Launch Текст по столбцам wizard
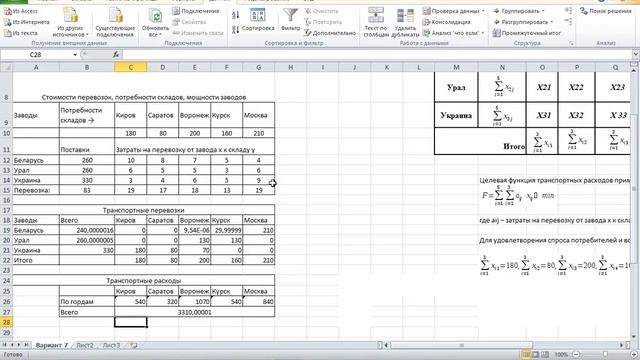 pos(376,22)
